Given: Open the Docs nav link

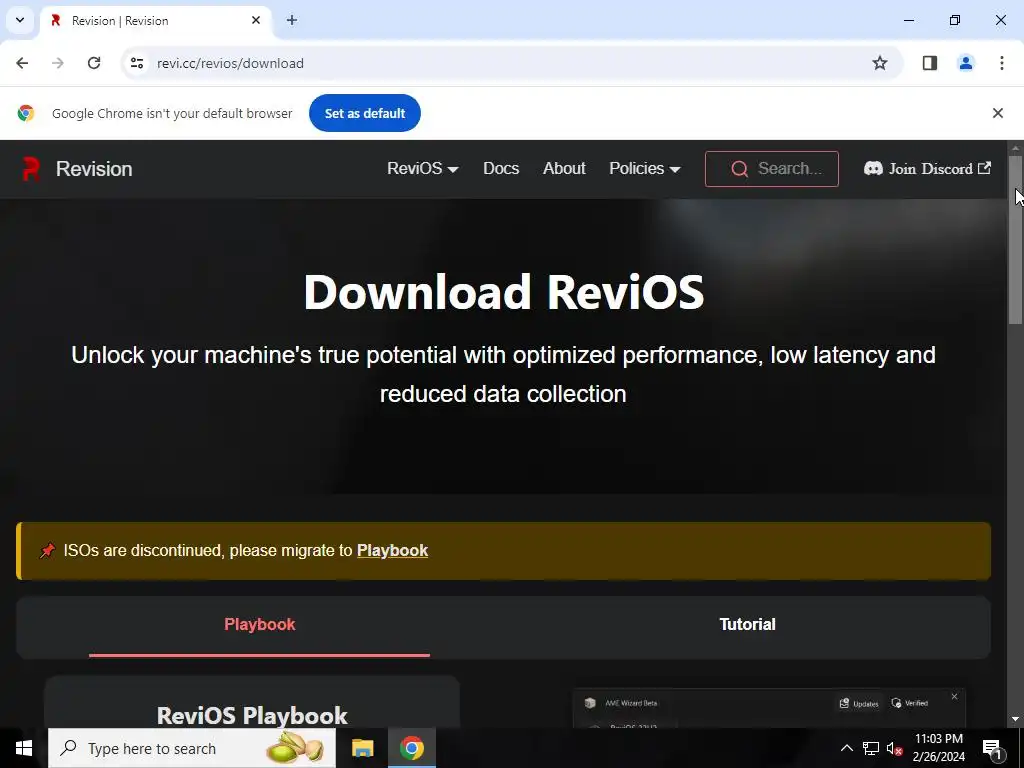Looking at the screenshot, I should [x=501, y=168].
